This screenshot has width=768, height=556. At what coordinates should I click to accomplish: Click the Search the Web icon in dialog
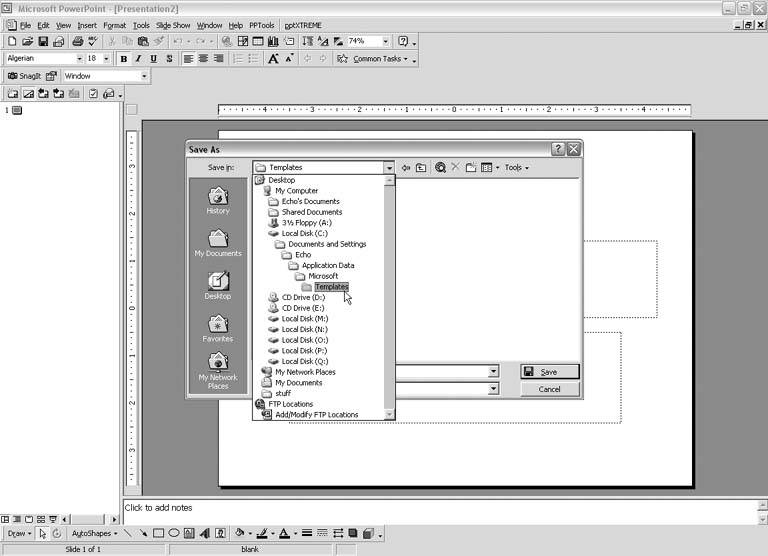point(440,168)
